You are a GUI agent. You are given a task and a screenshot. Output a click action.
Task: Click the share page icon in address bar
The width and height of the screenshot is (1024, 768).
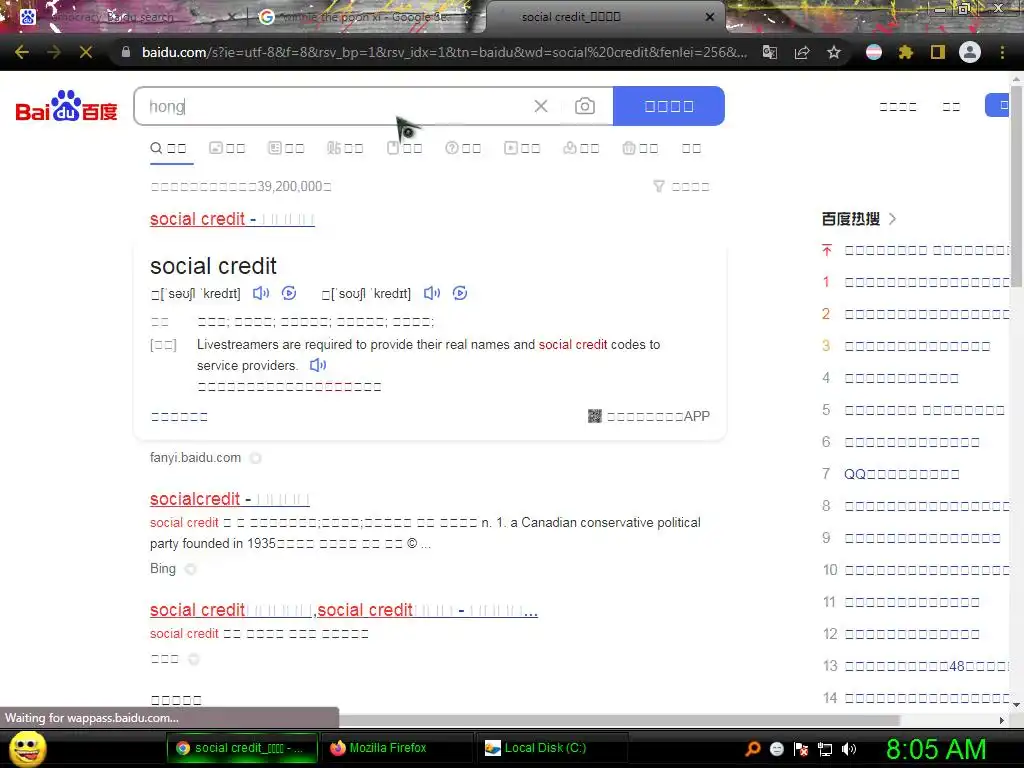pyautogui.click(x=802, y=52)
